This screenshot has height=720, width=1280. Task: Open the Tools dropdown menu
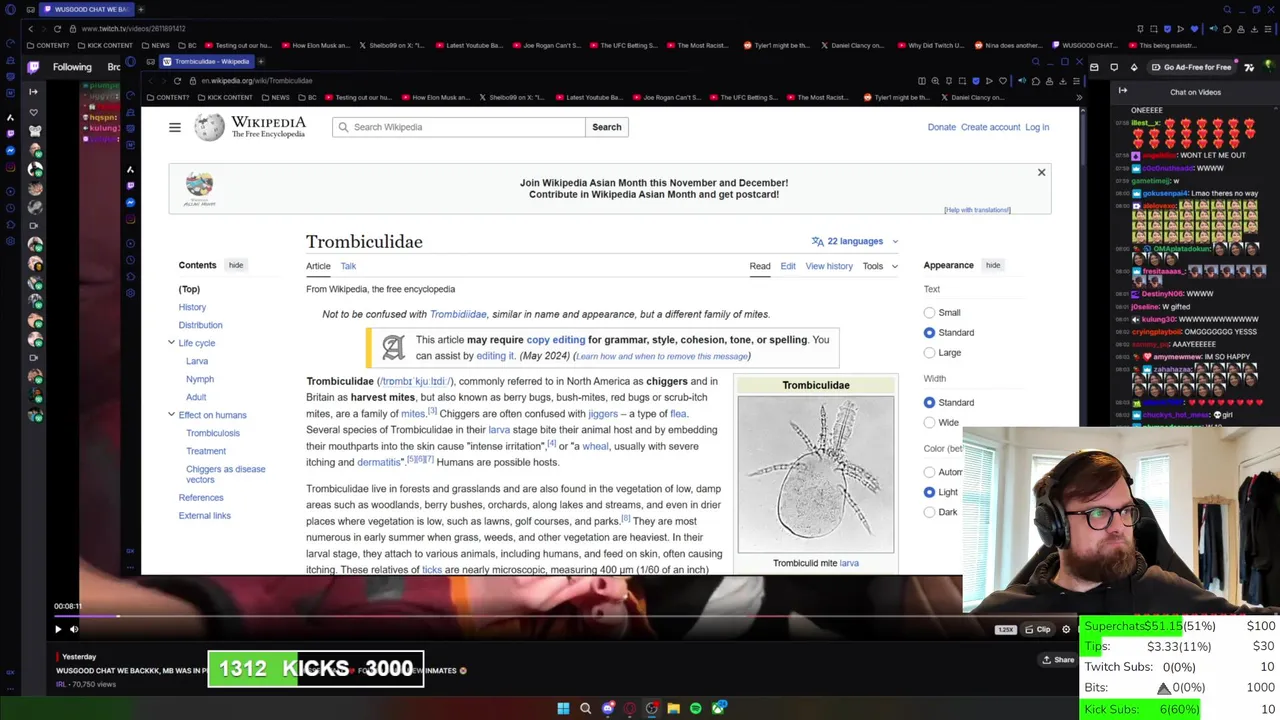pos(880,266)
